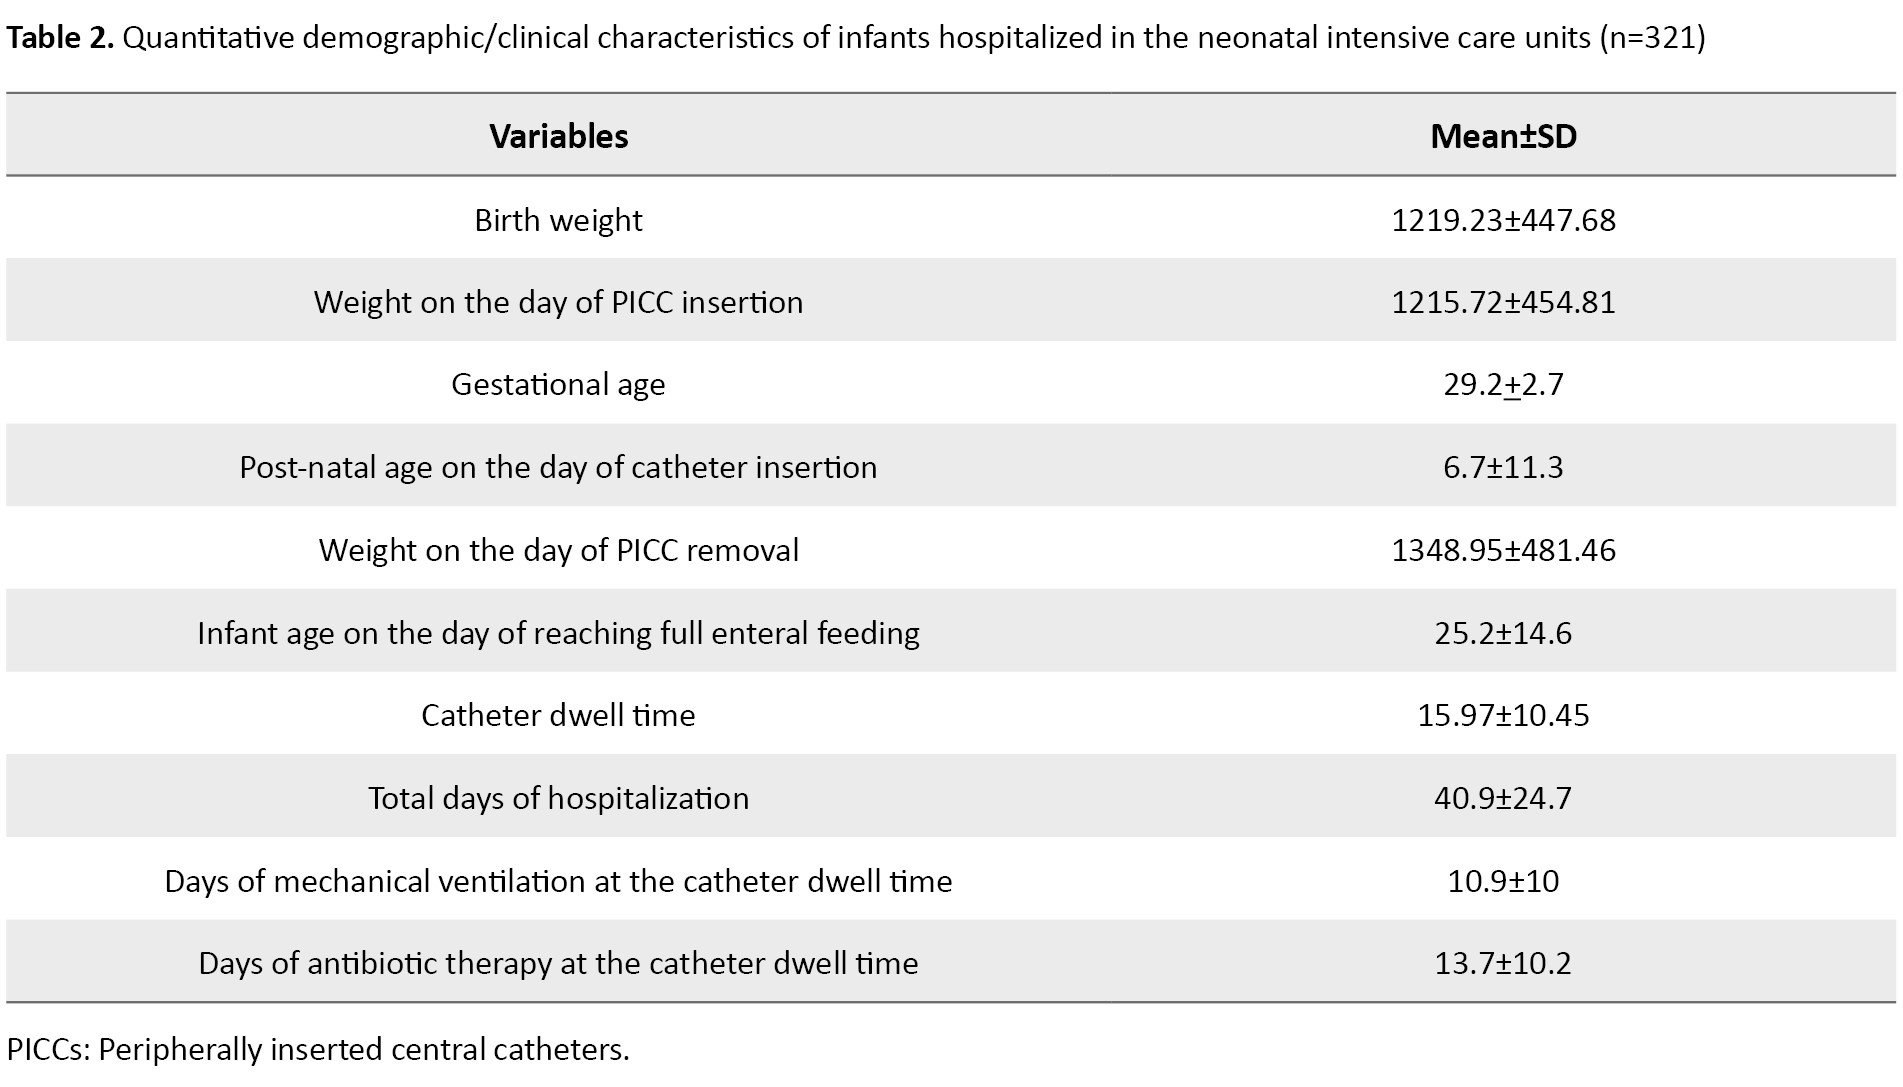Click the Variables column header

[558, 136]
